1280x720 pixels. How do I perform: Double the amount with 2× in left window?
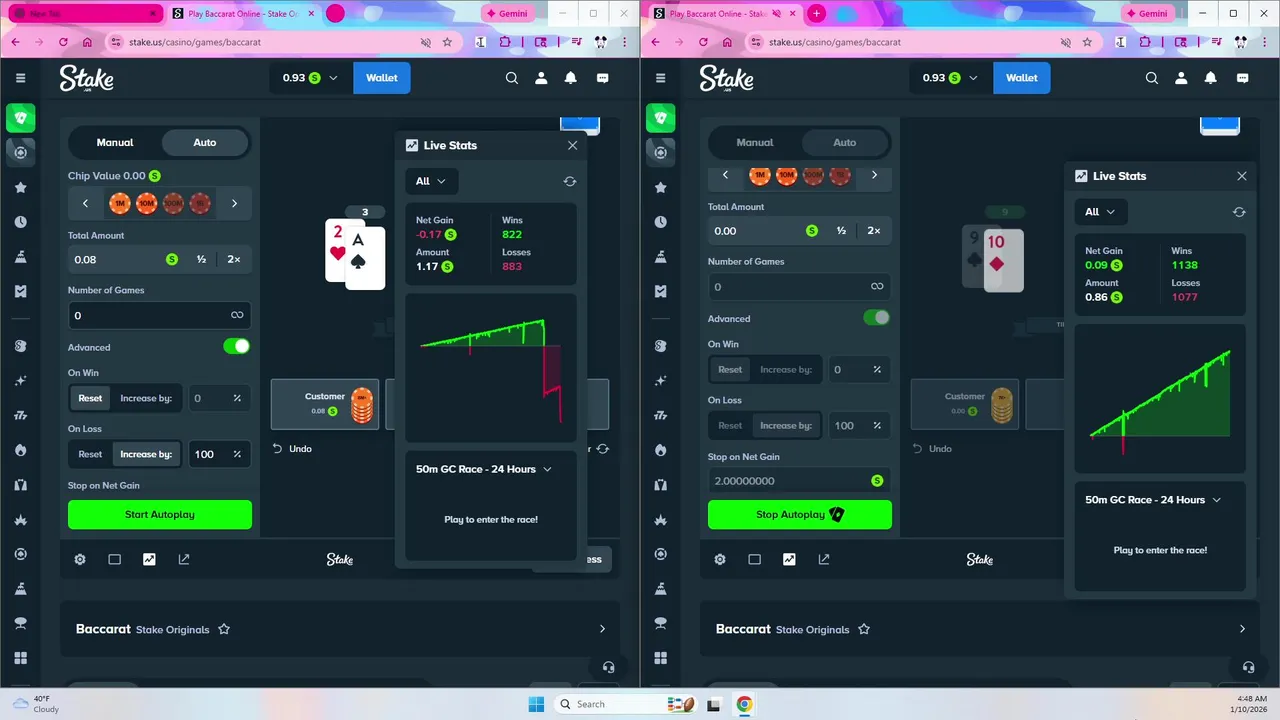234,259
